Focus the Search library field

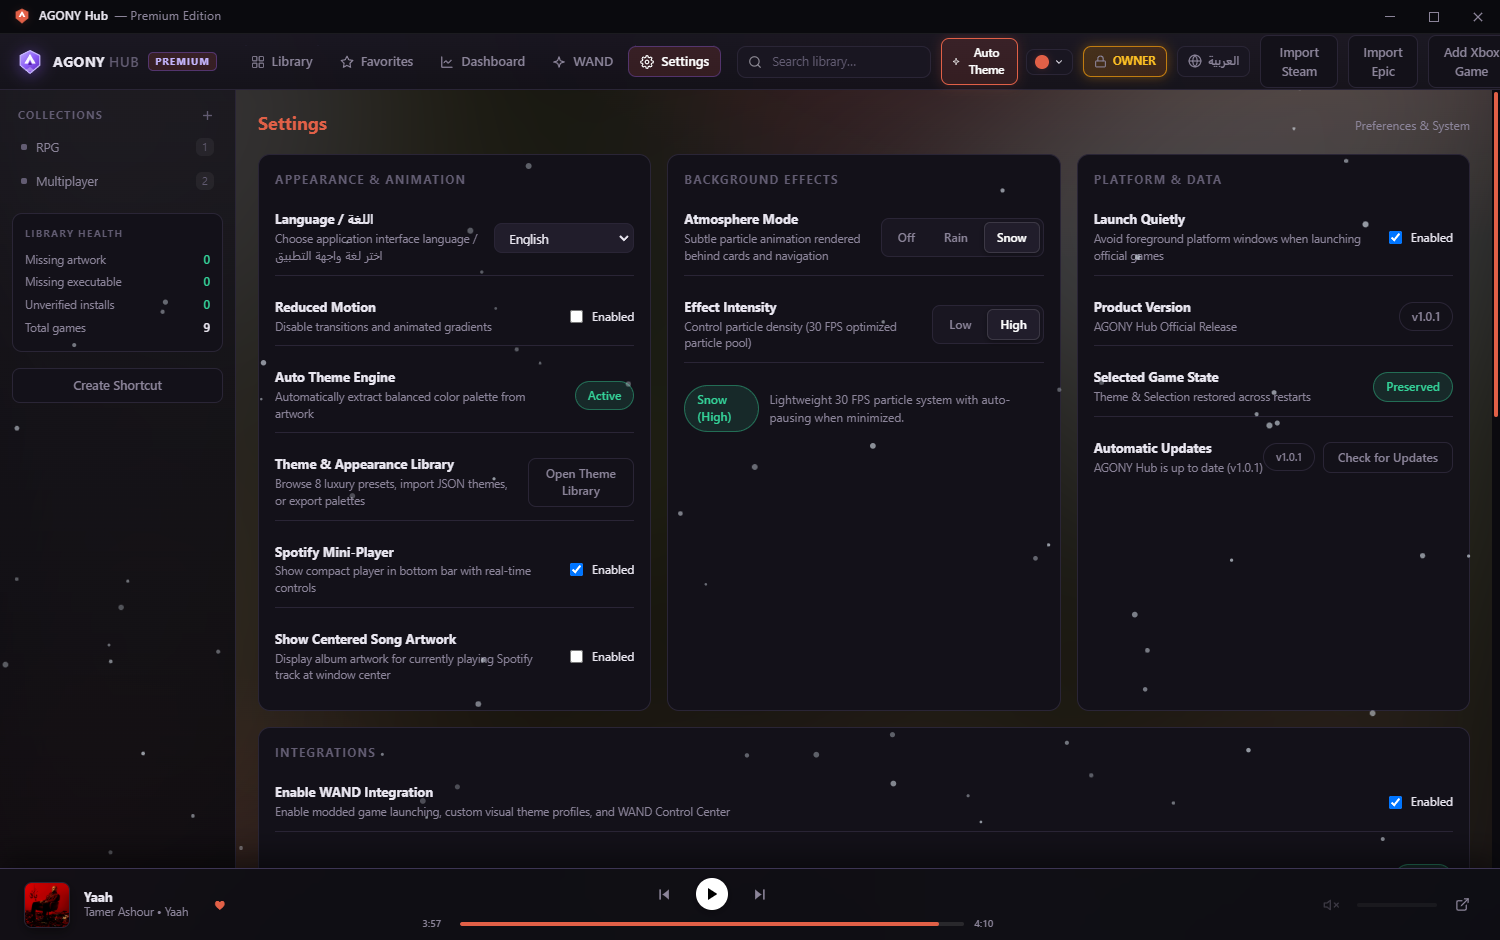click(834, 62)
